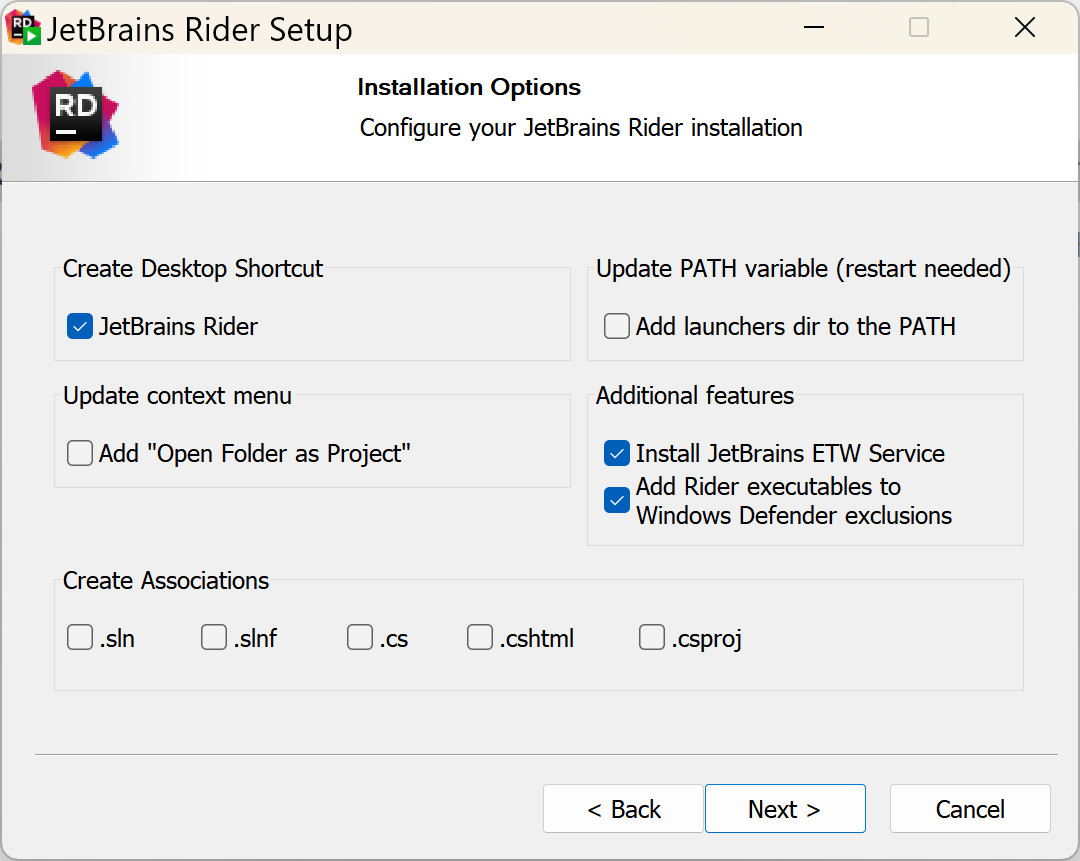The width and height of the screenshot is (1080, 861).
Task: Tick the .slnf association checkbox
Action: pyautogui.click(x=214, y=637)
